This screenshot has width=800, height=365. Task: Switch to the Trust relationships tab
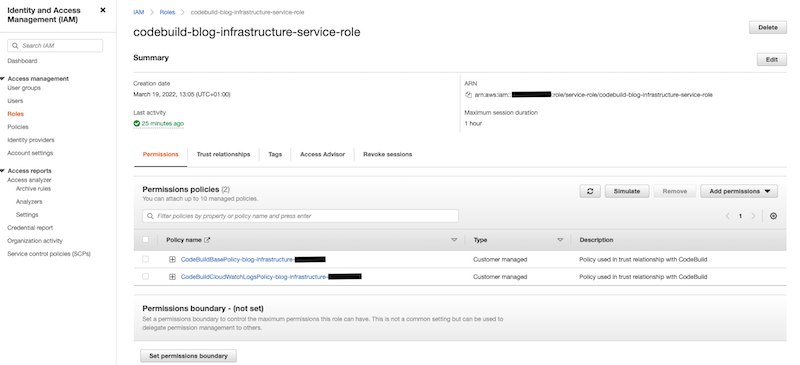[x=223, y=154]
